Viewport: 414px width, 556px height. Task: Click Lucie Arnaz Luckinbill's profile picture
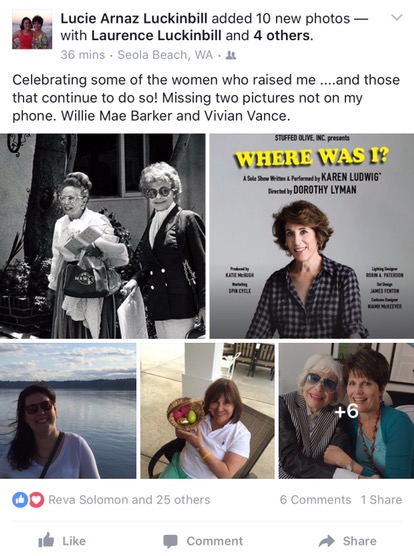32,29
